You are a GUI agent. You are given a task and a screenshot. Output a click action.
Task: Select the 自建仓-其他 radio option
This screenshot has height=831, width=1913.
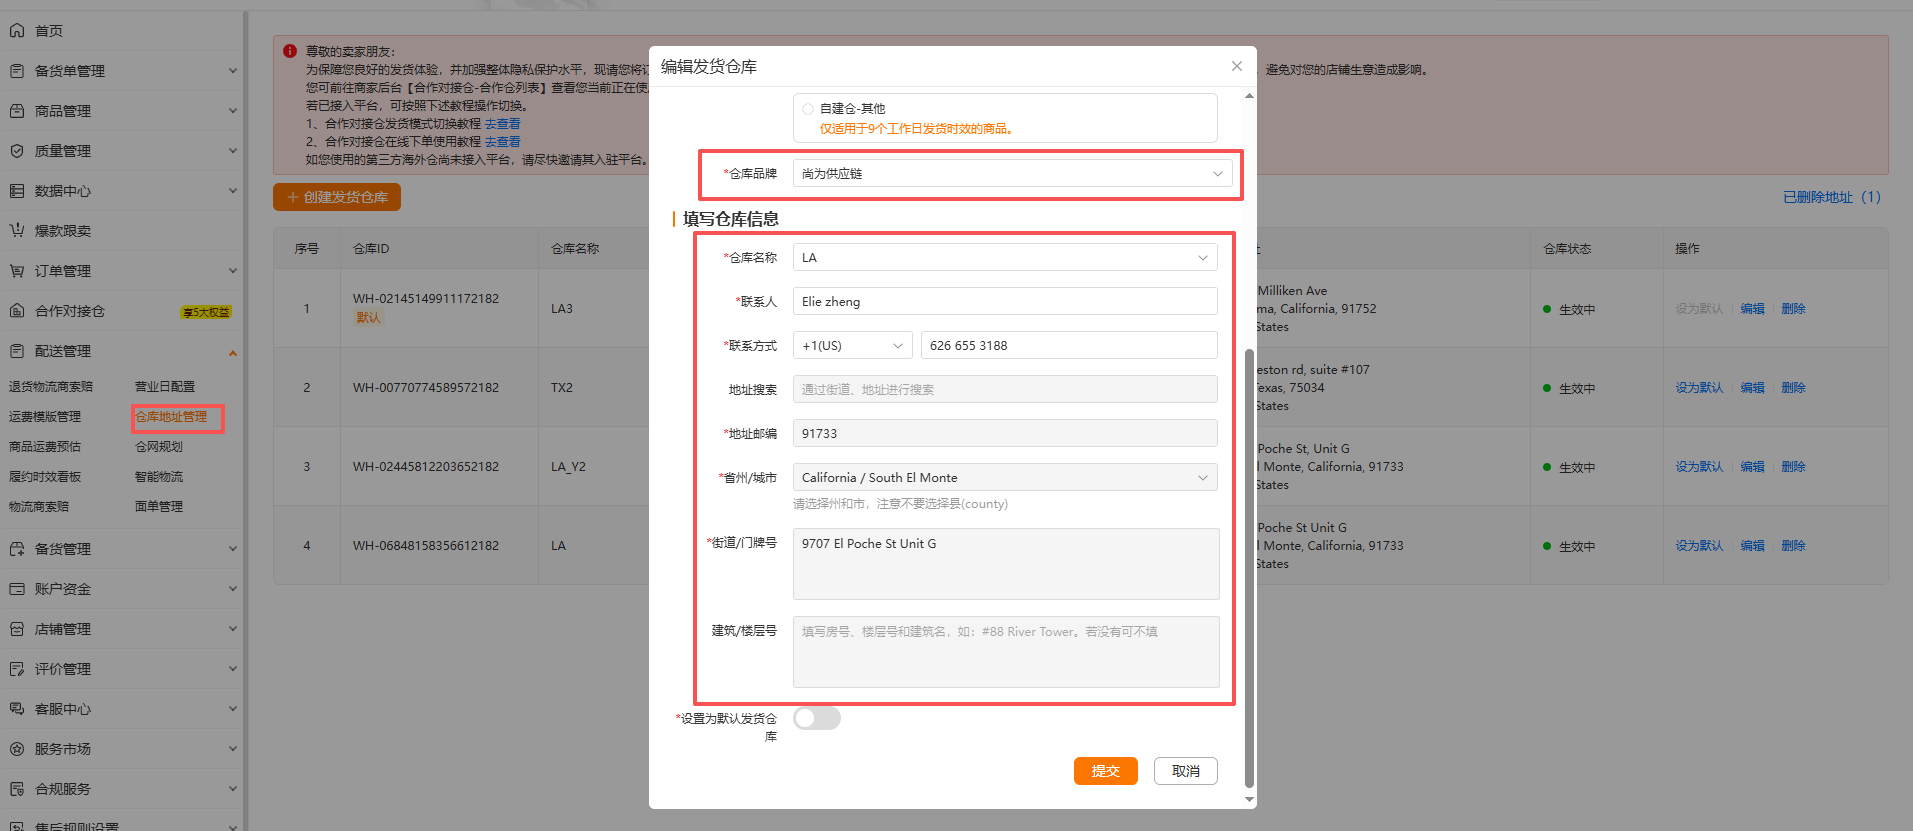pyautogui.click(x=808, y=109)
